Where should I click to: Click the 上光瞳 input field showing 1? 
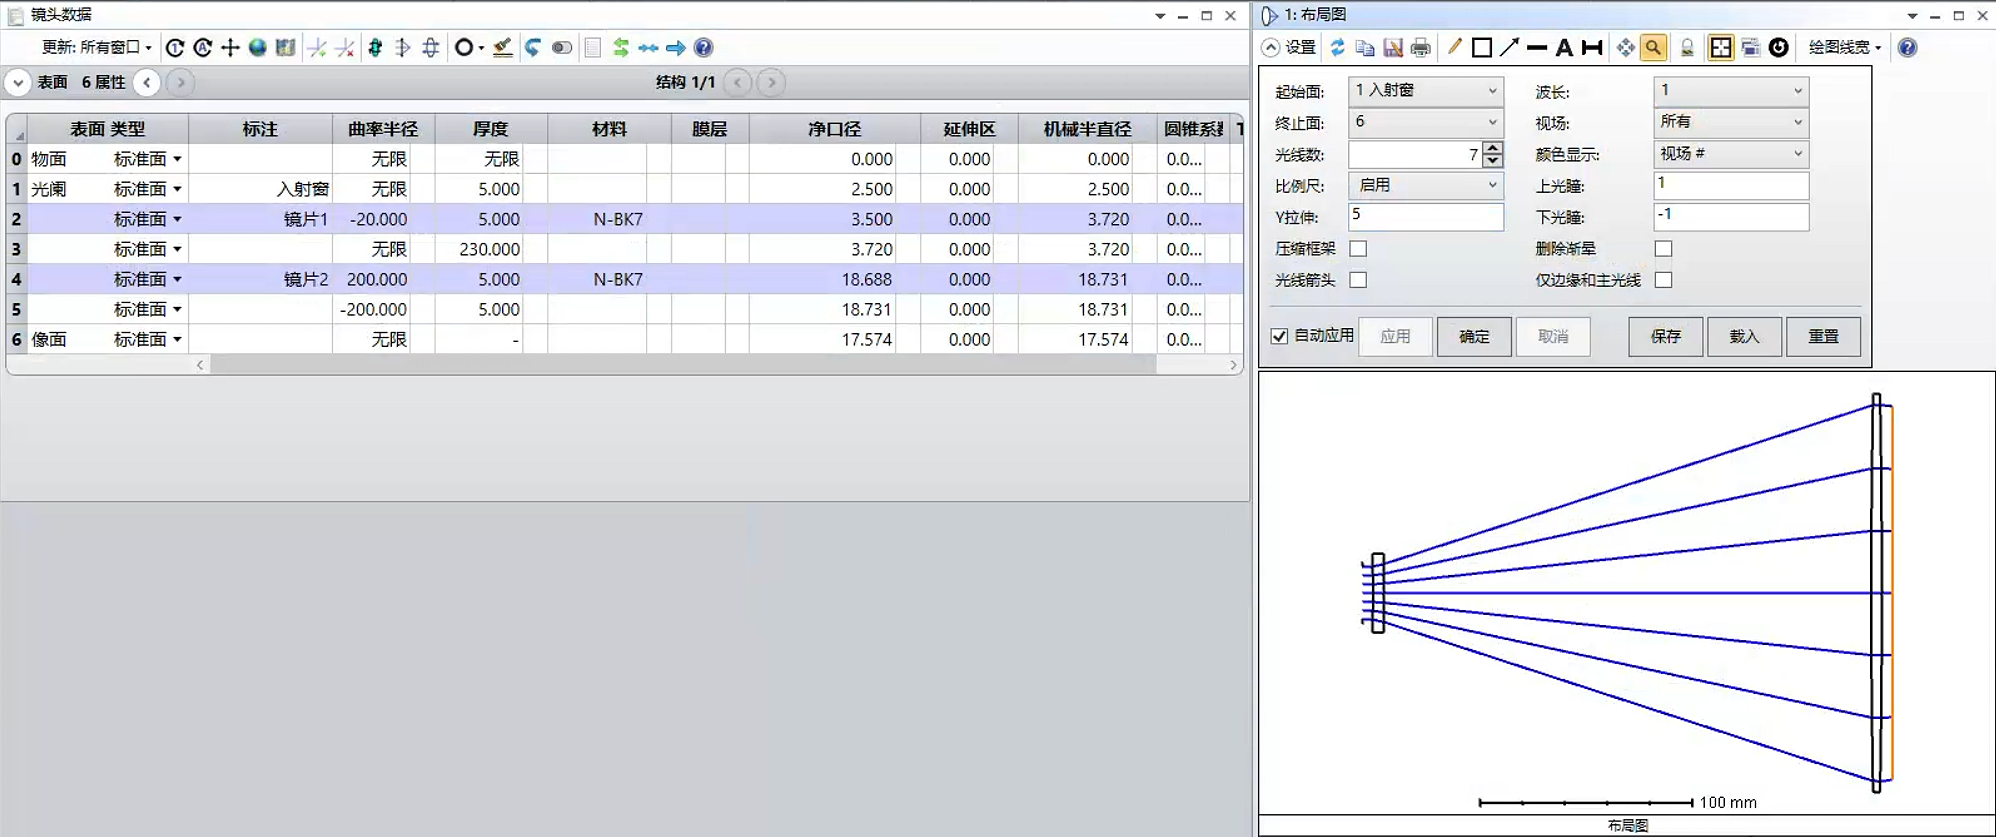click(x=1731, y=186)
